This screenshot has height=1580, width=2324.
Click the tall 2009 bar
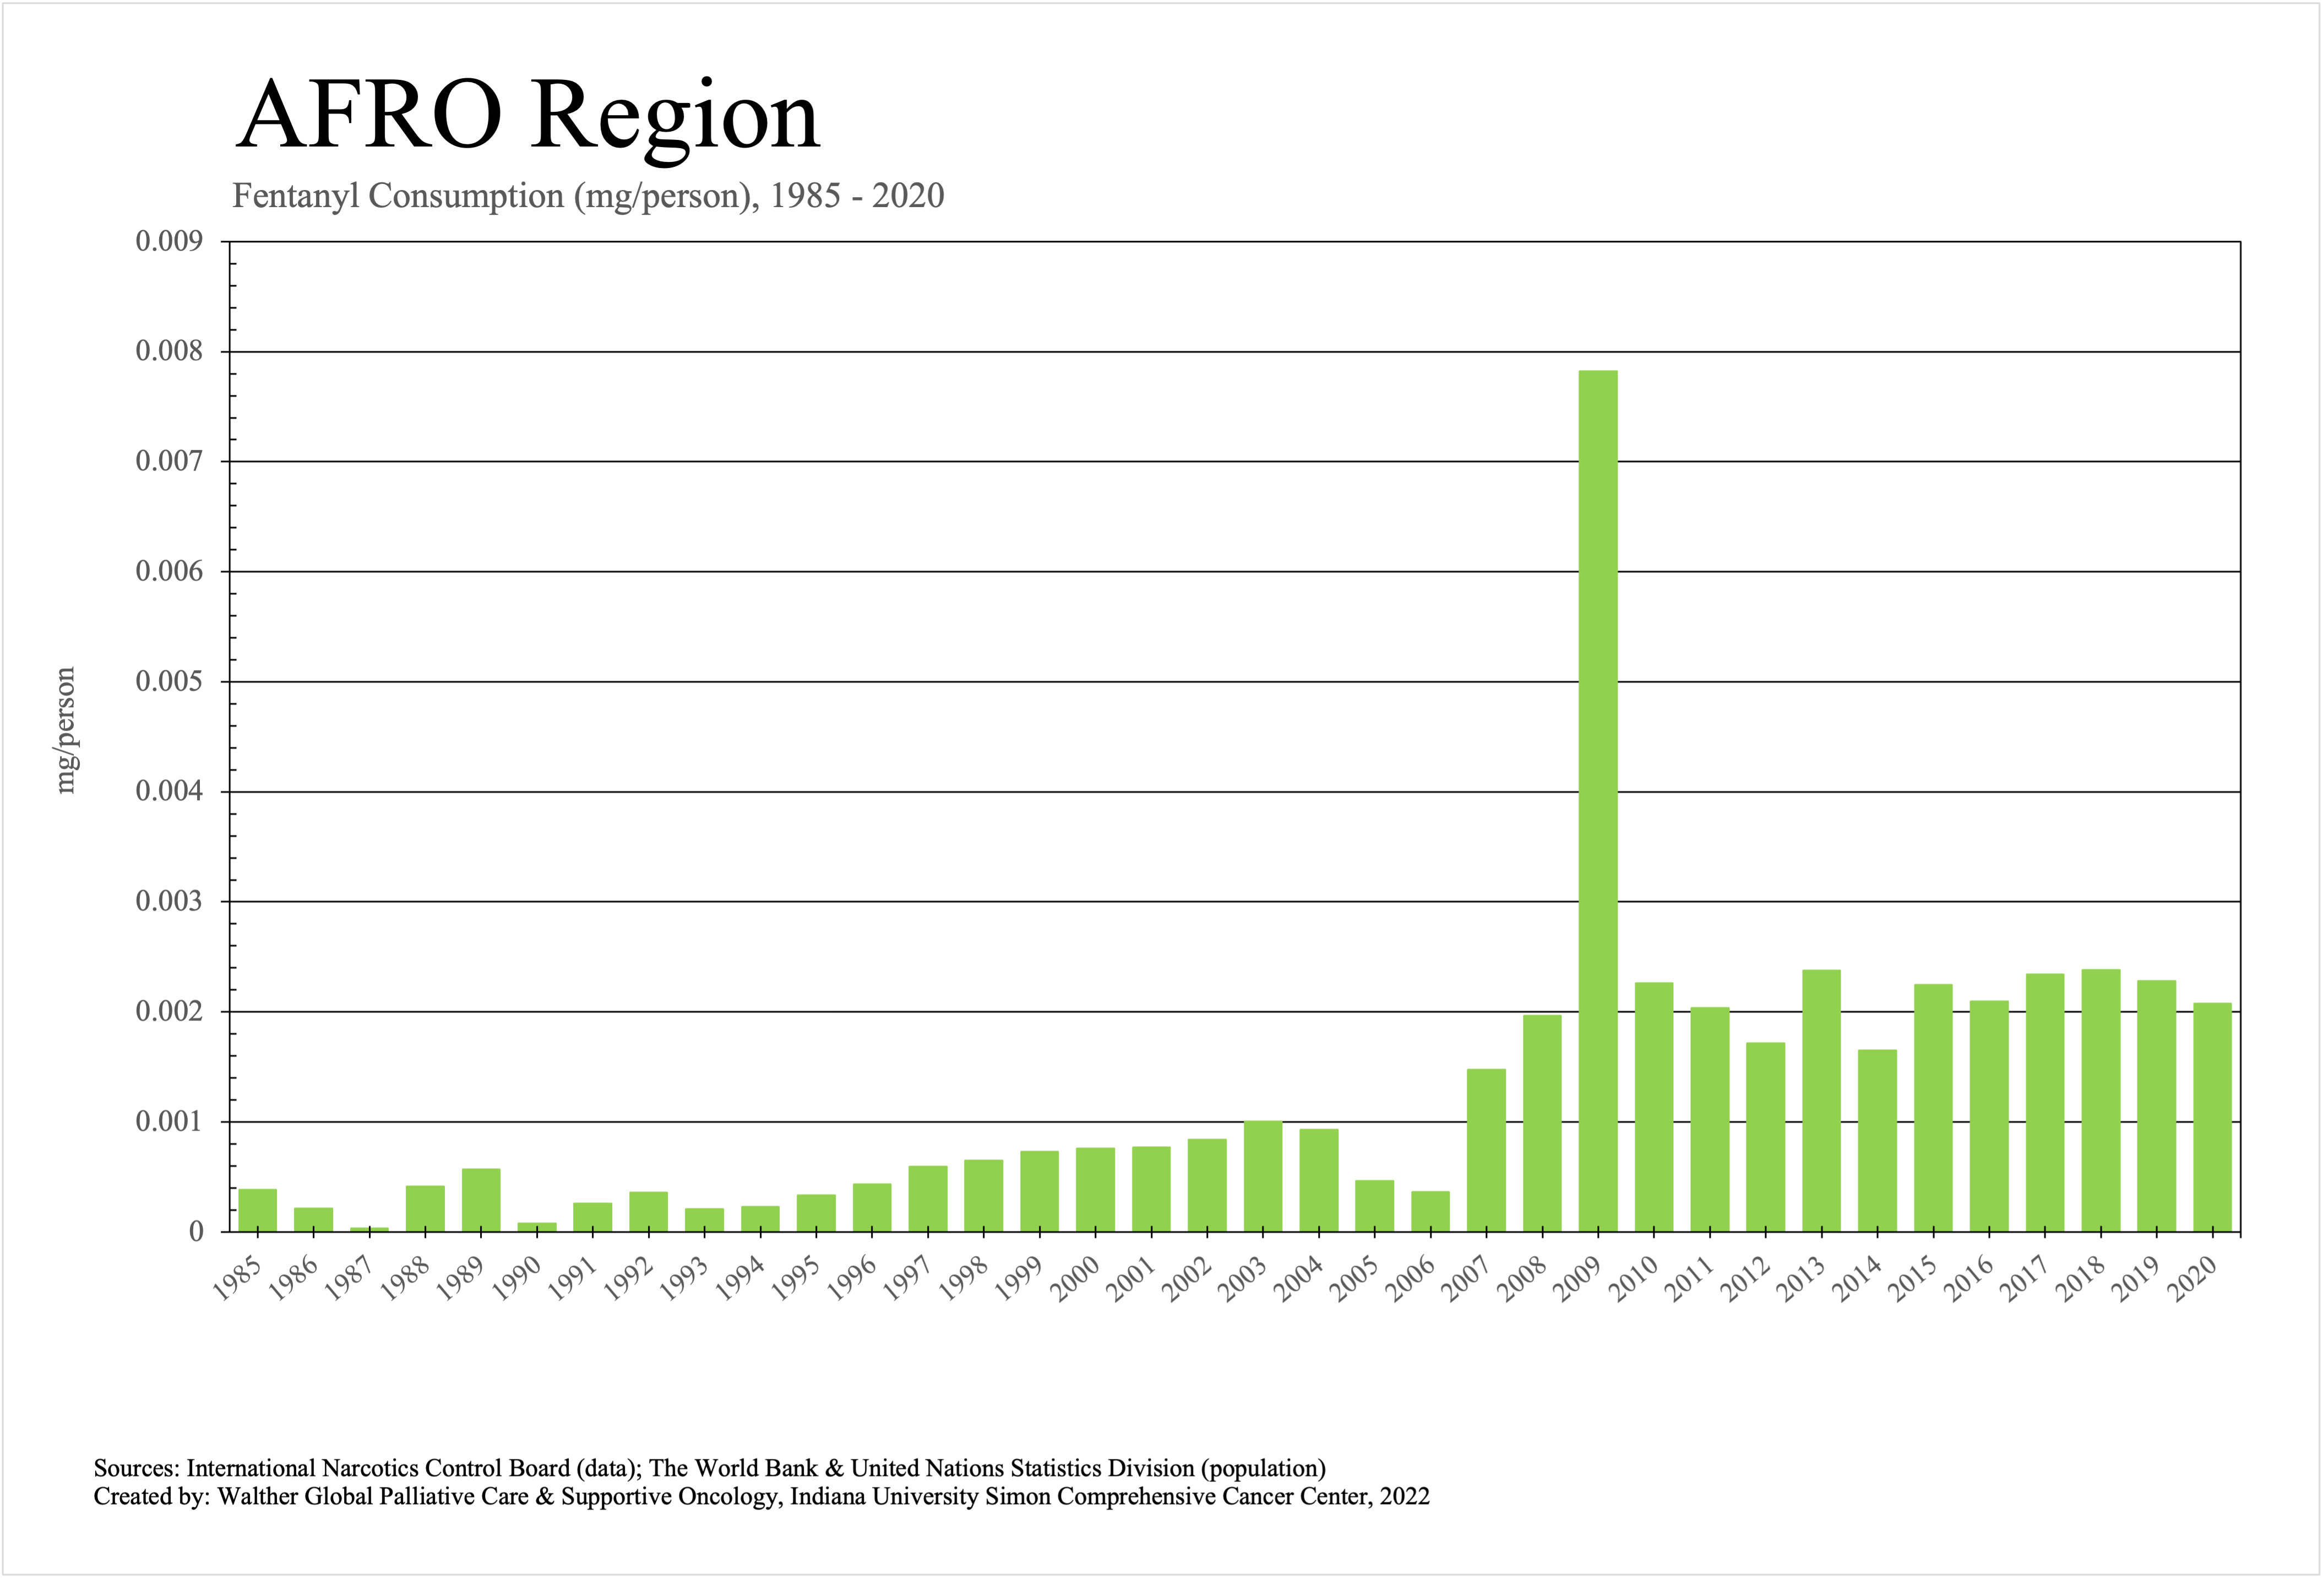pos(1598,800)
